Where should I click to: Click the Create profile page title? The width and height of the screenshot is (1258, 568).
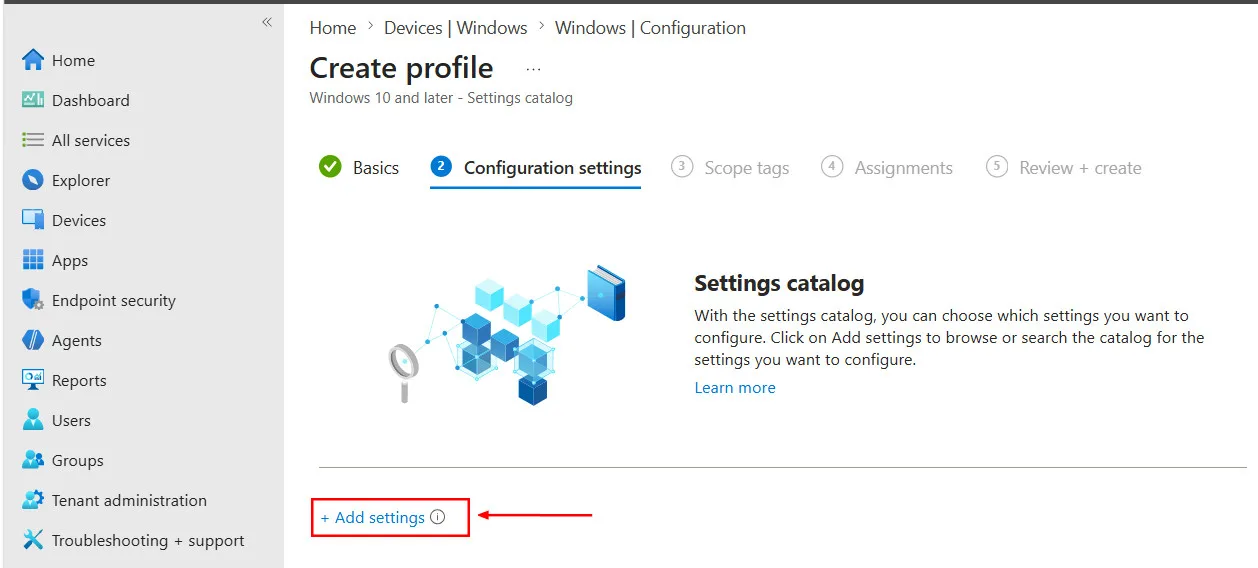click(401, 68)
